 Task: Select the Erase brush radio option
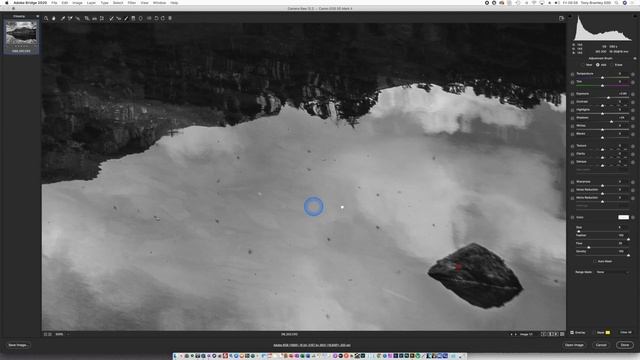[612, 65]
